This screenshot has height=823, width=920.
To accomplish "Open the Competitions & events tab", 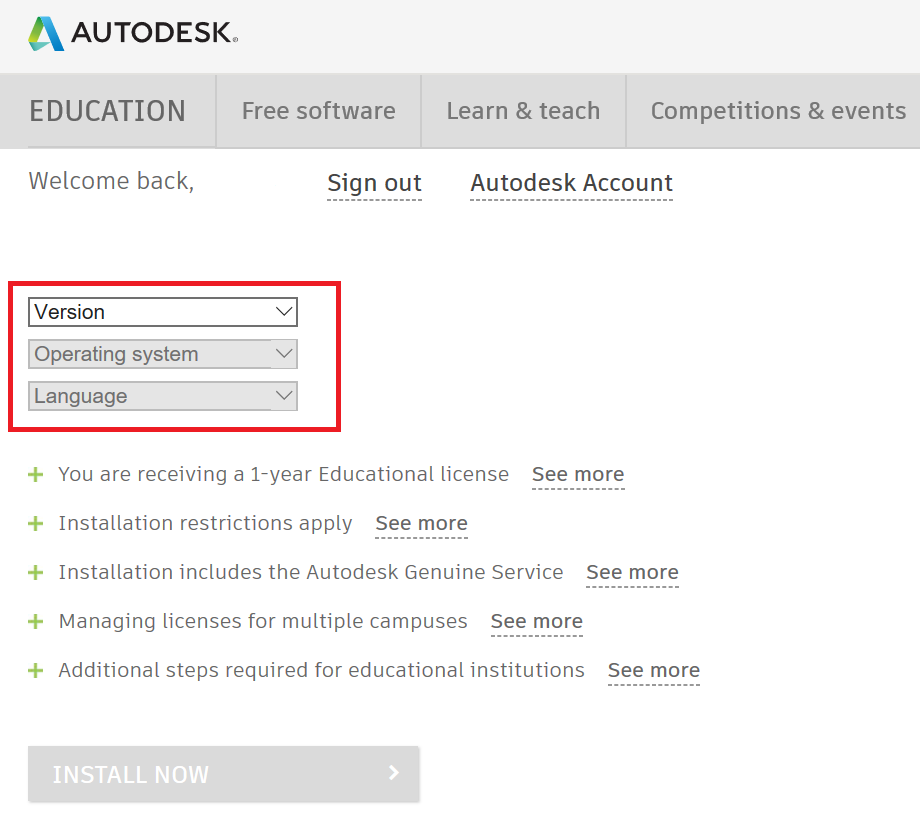I will click(x=778, y=111).
